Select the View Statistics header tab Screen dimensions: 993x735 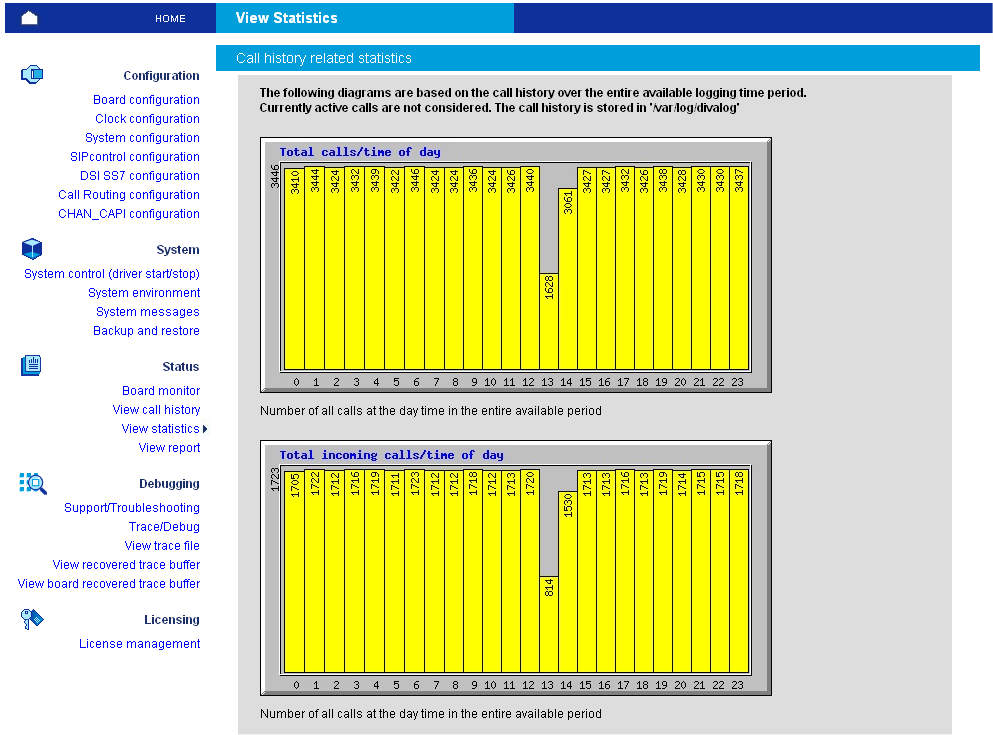[287, 18]
